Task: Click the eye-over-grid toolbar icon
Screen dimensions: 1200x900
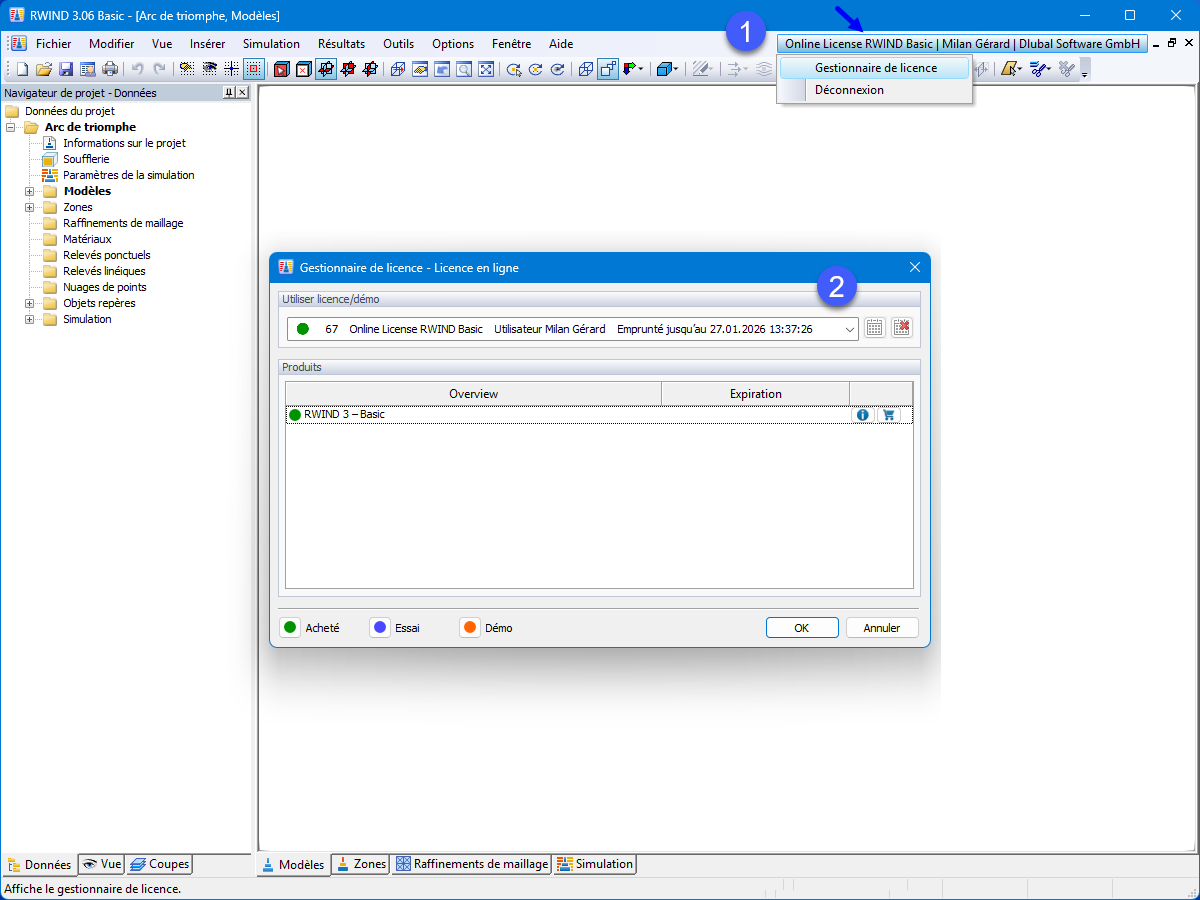Action: click(x=209, y=69)
